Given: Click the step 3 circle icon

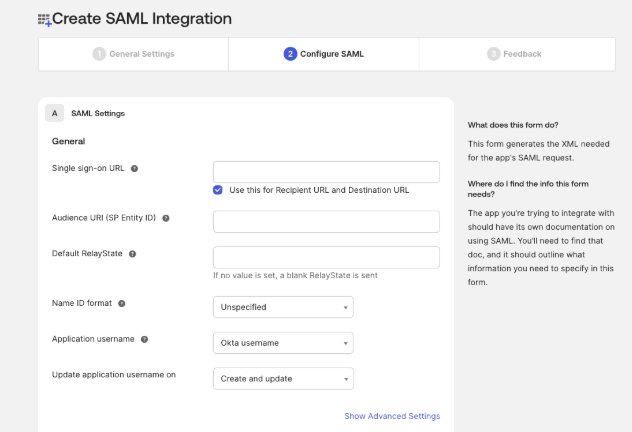Looking at the screenshot, I should 493,54.
